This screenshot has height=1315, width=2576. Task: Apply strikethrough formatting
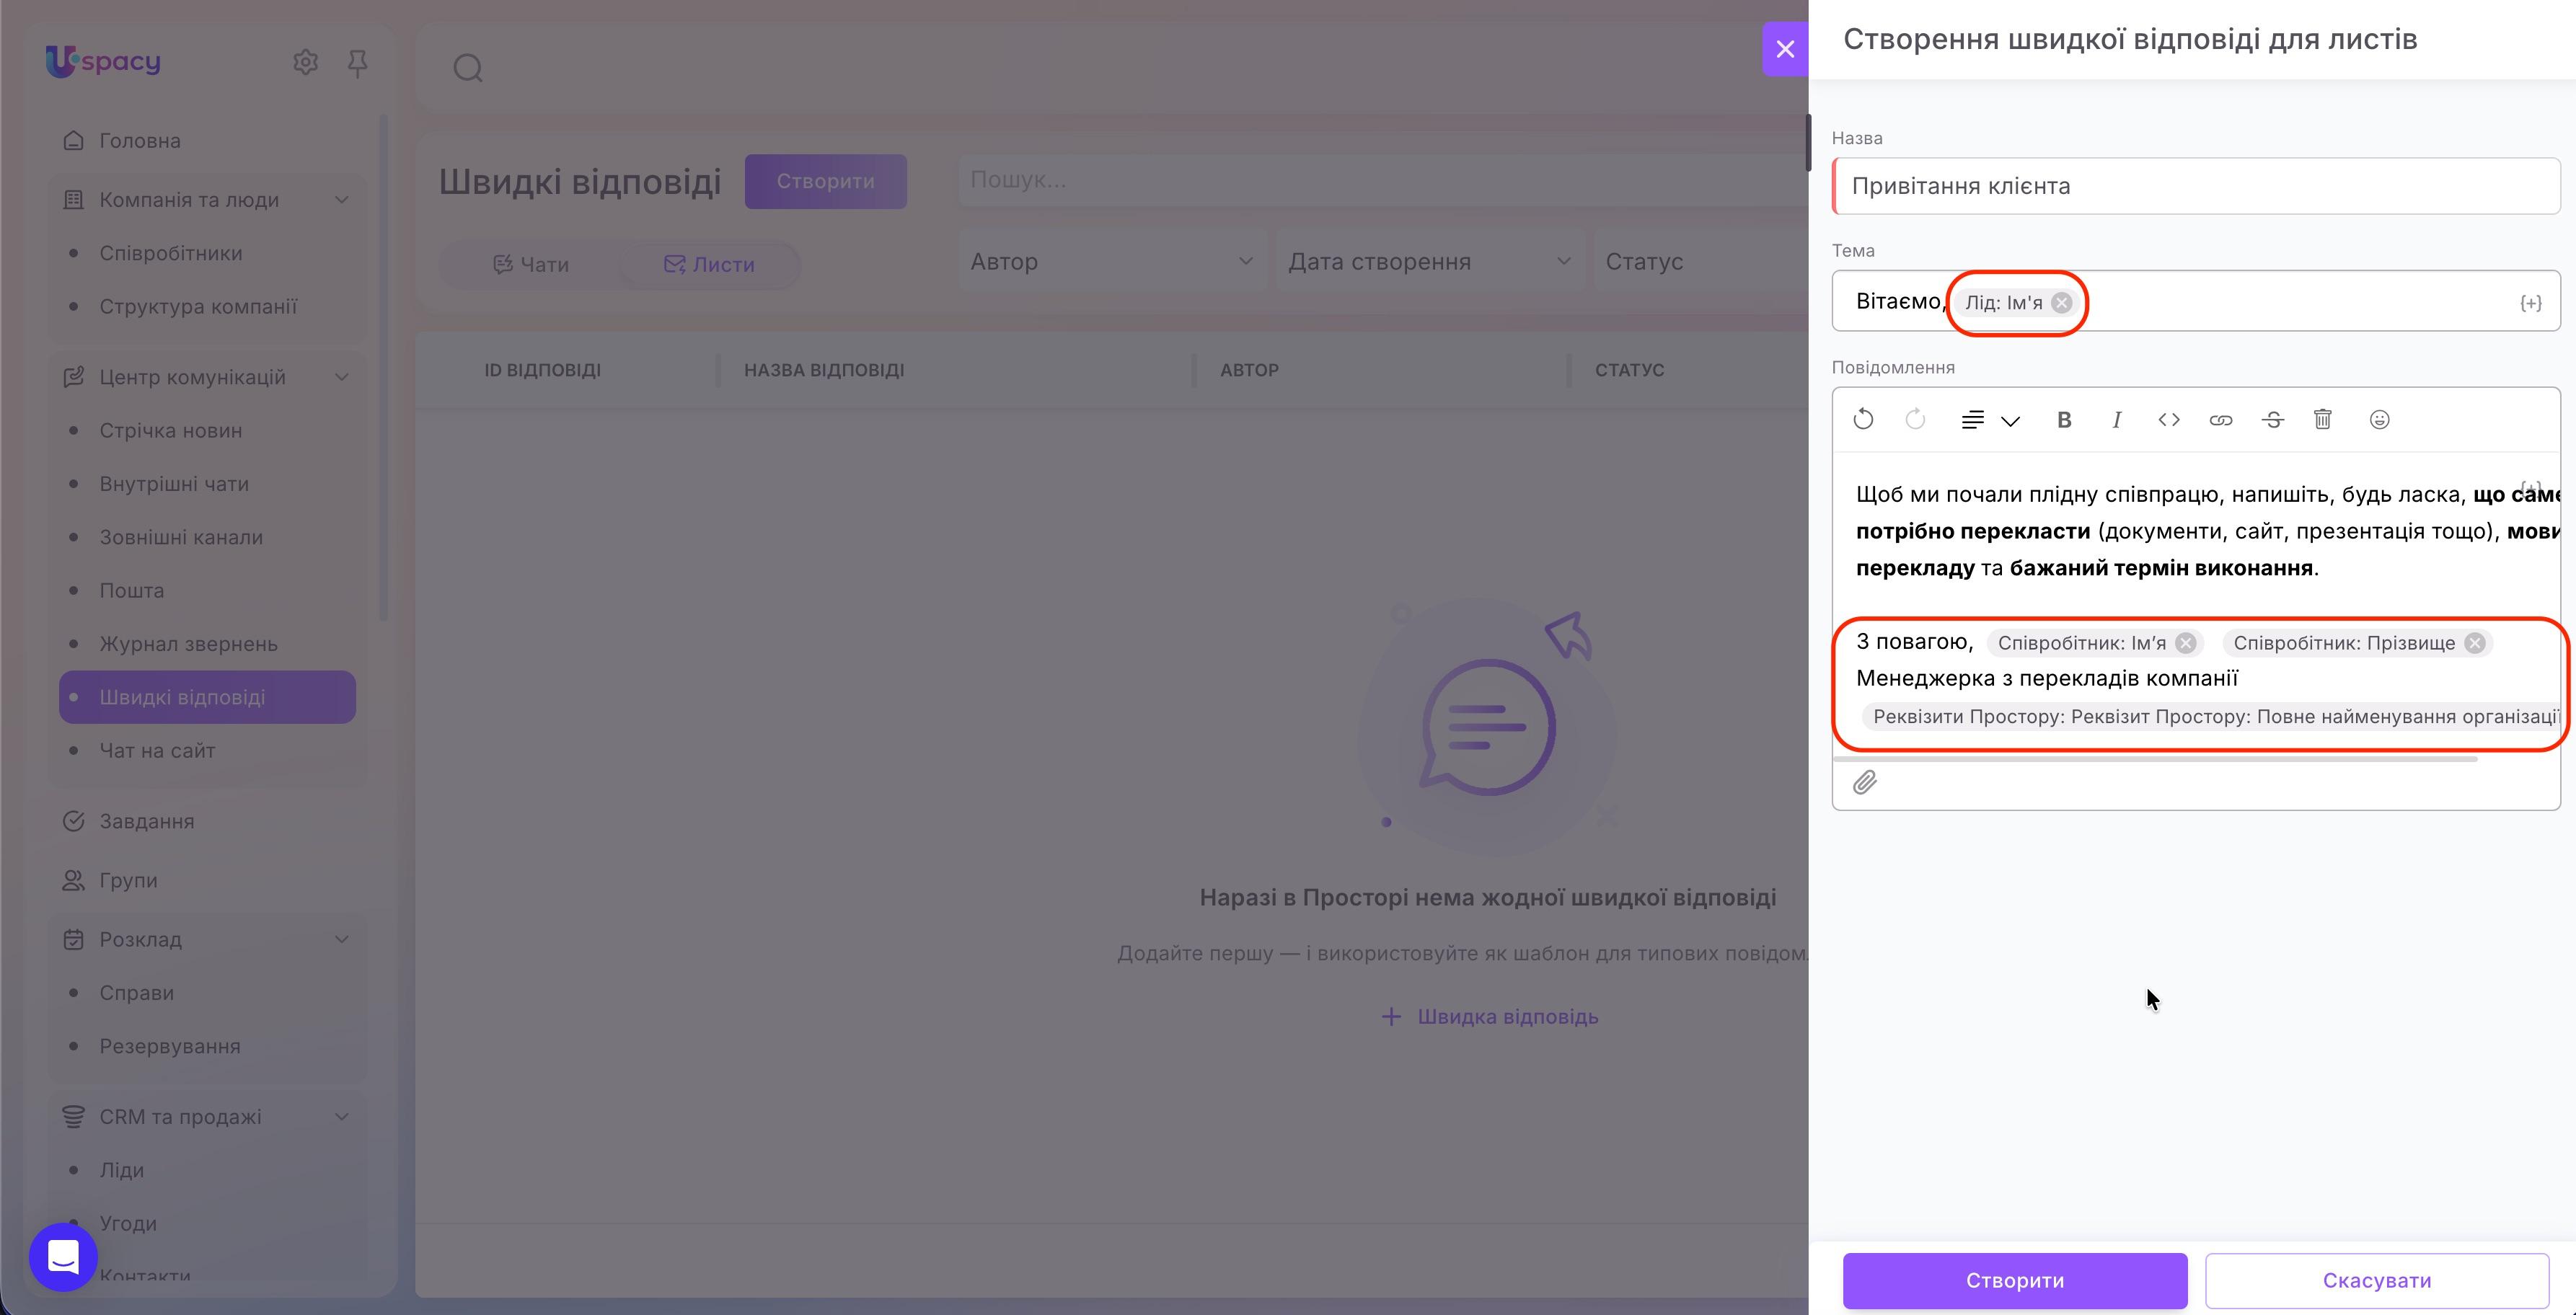click(x=2272, y=420)
